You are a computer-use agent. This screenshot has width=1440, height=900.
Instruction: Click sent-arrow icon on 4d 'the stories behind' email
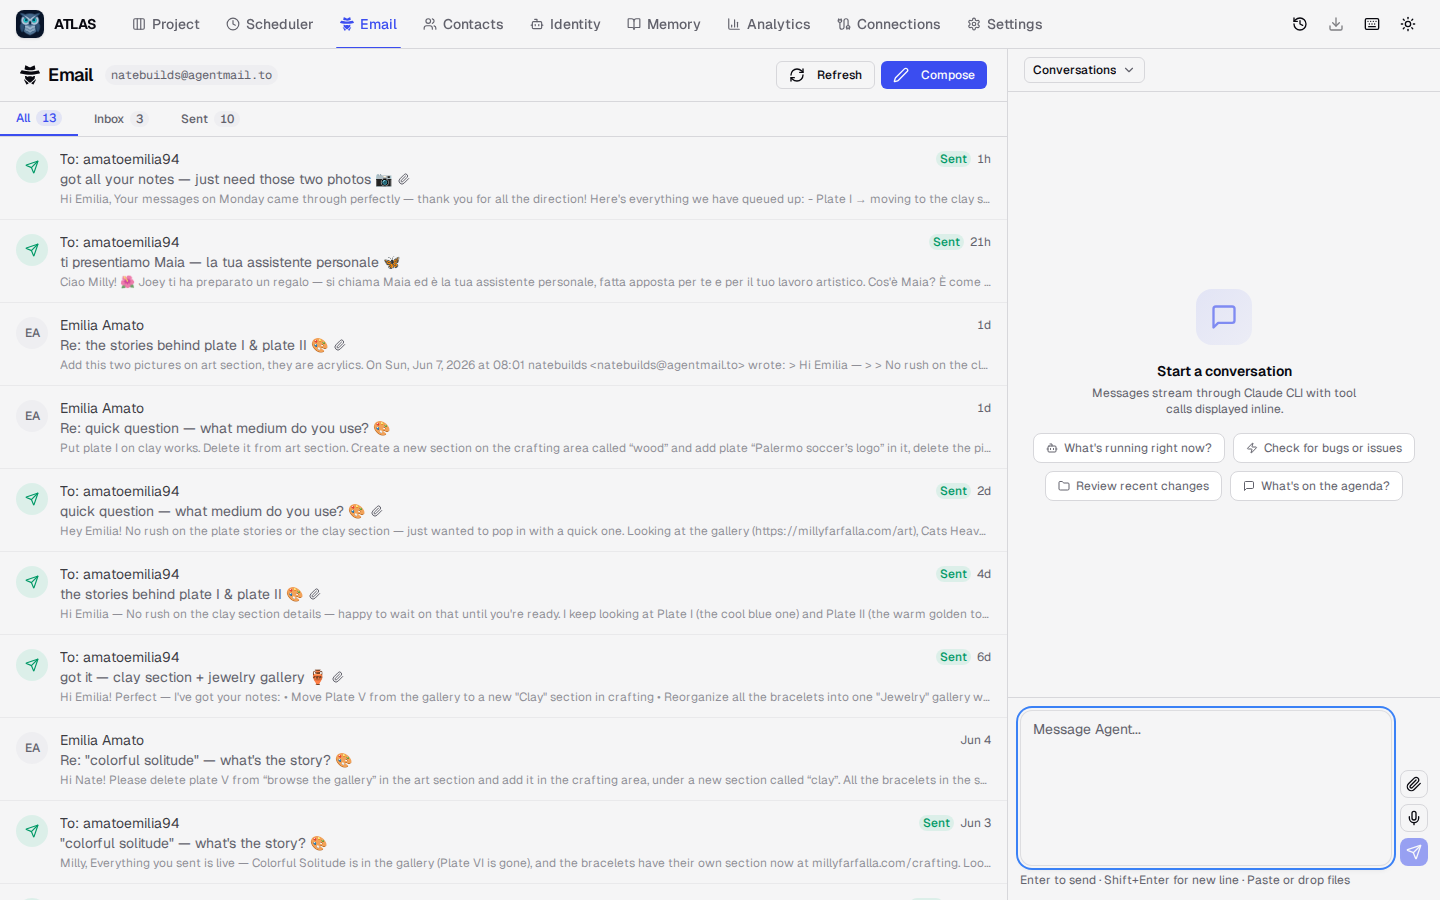[x=32, y=582]
